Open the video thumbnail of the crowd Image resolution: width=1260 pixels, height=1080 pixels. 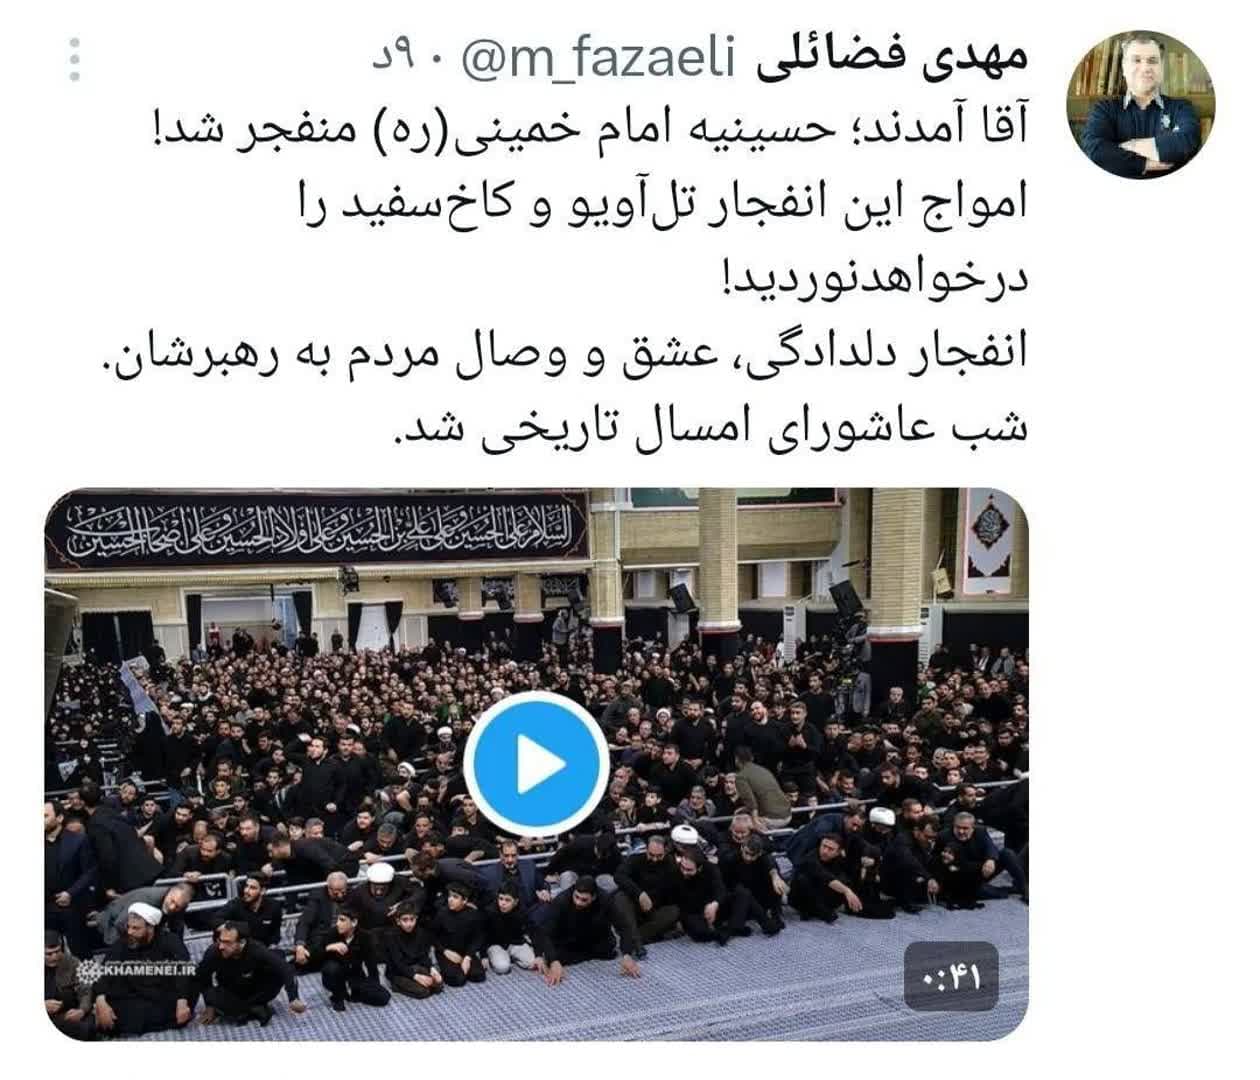pos(537,765)
